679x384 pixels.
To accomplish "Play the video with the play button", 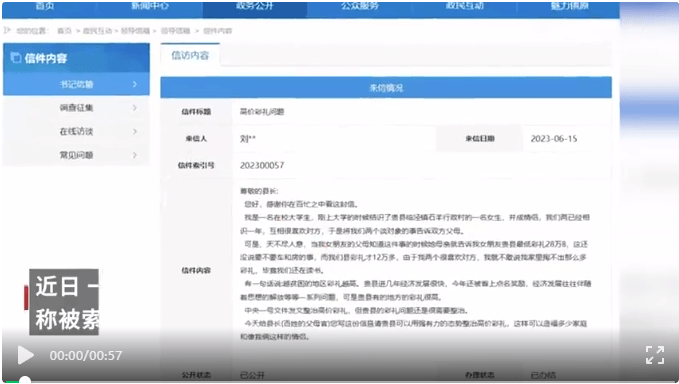I will [x=26, y=355].
